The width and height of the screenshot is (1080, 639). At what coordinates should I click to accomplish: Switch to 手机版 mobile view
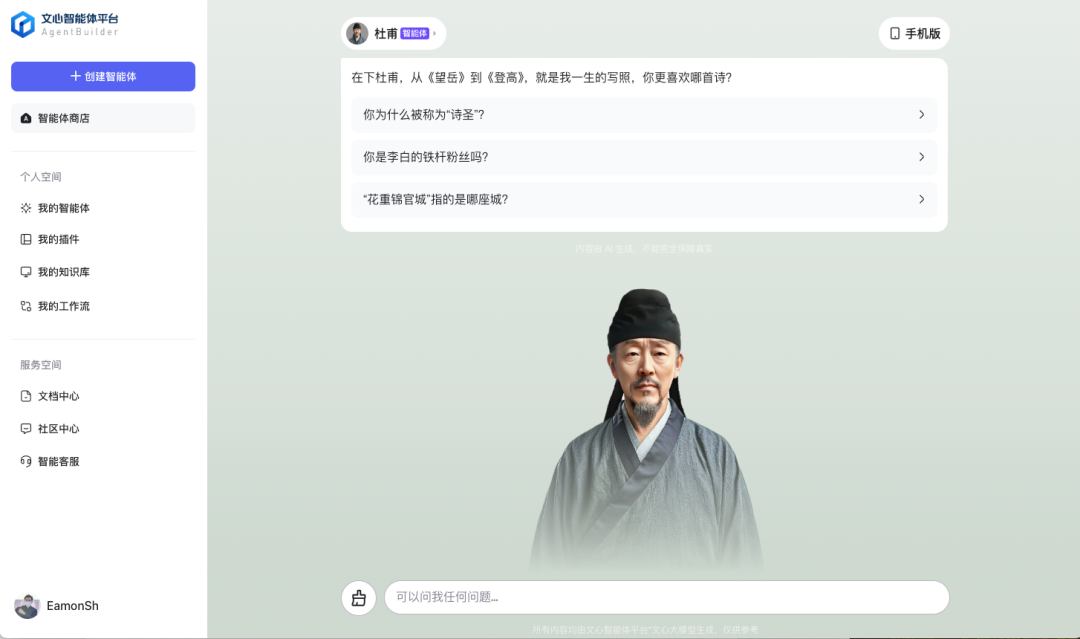tap(914, 34)
